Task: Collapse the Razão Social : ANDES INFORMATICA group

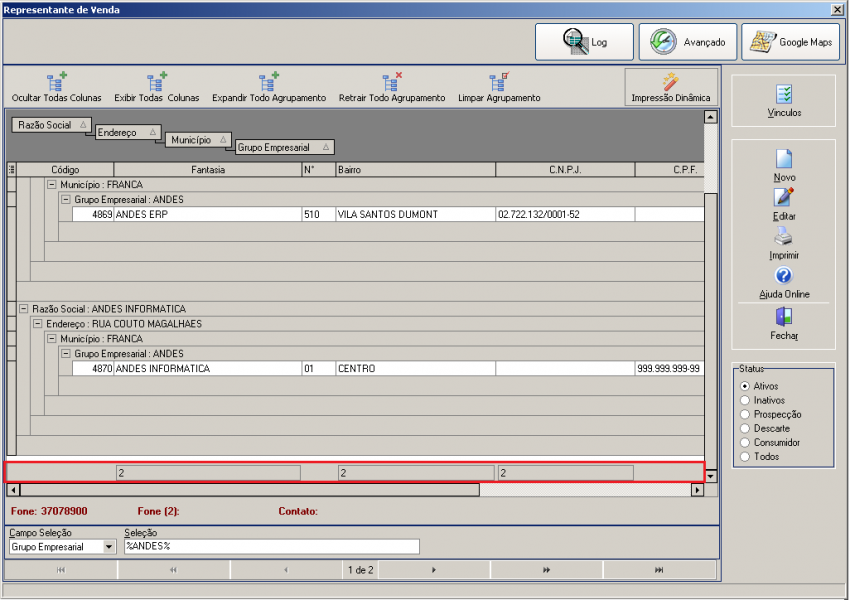Action: (24, 308)
